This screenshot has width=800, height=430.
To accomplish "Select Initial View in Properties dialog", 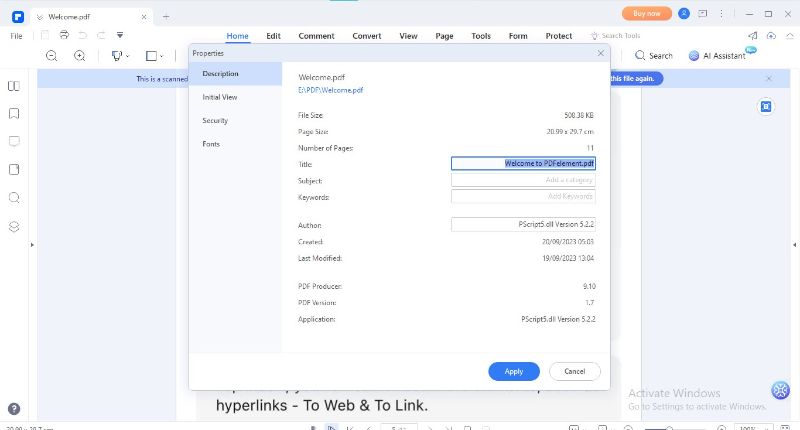I will click(235, 97).
